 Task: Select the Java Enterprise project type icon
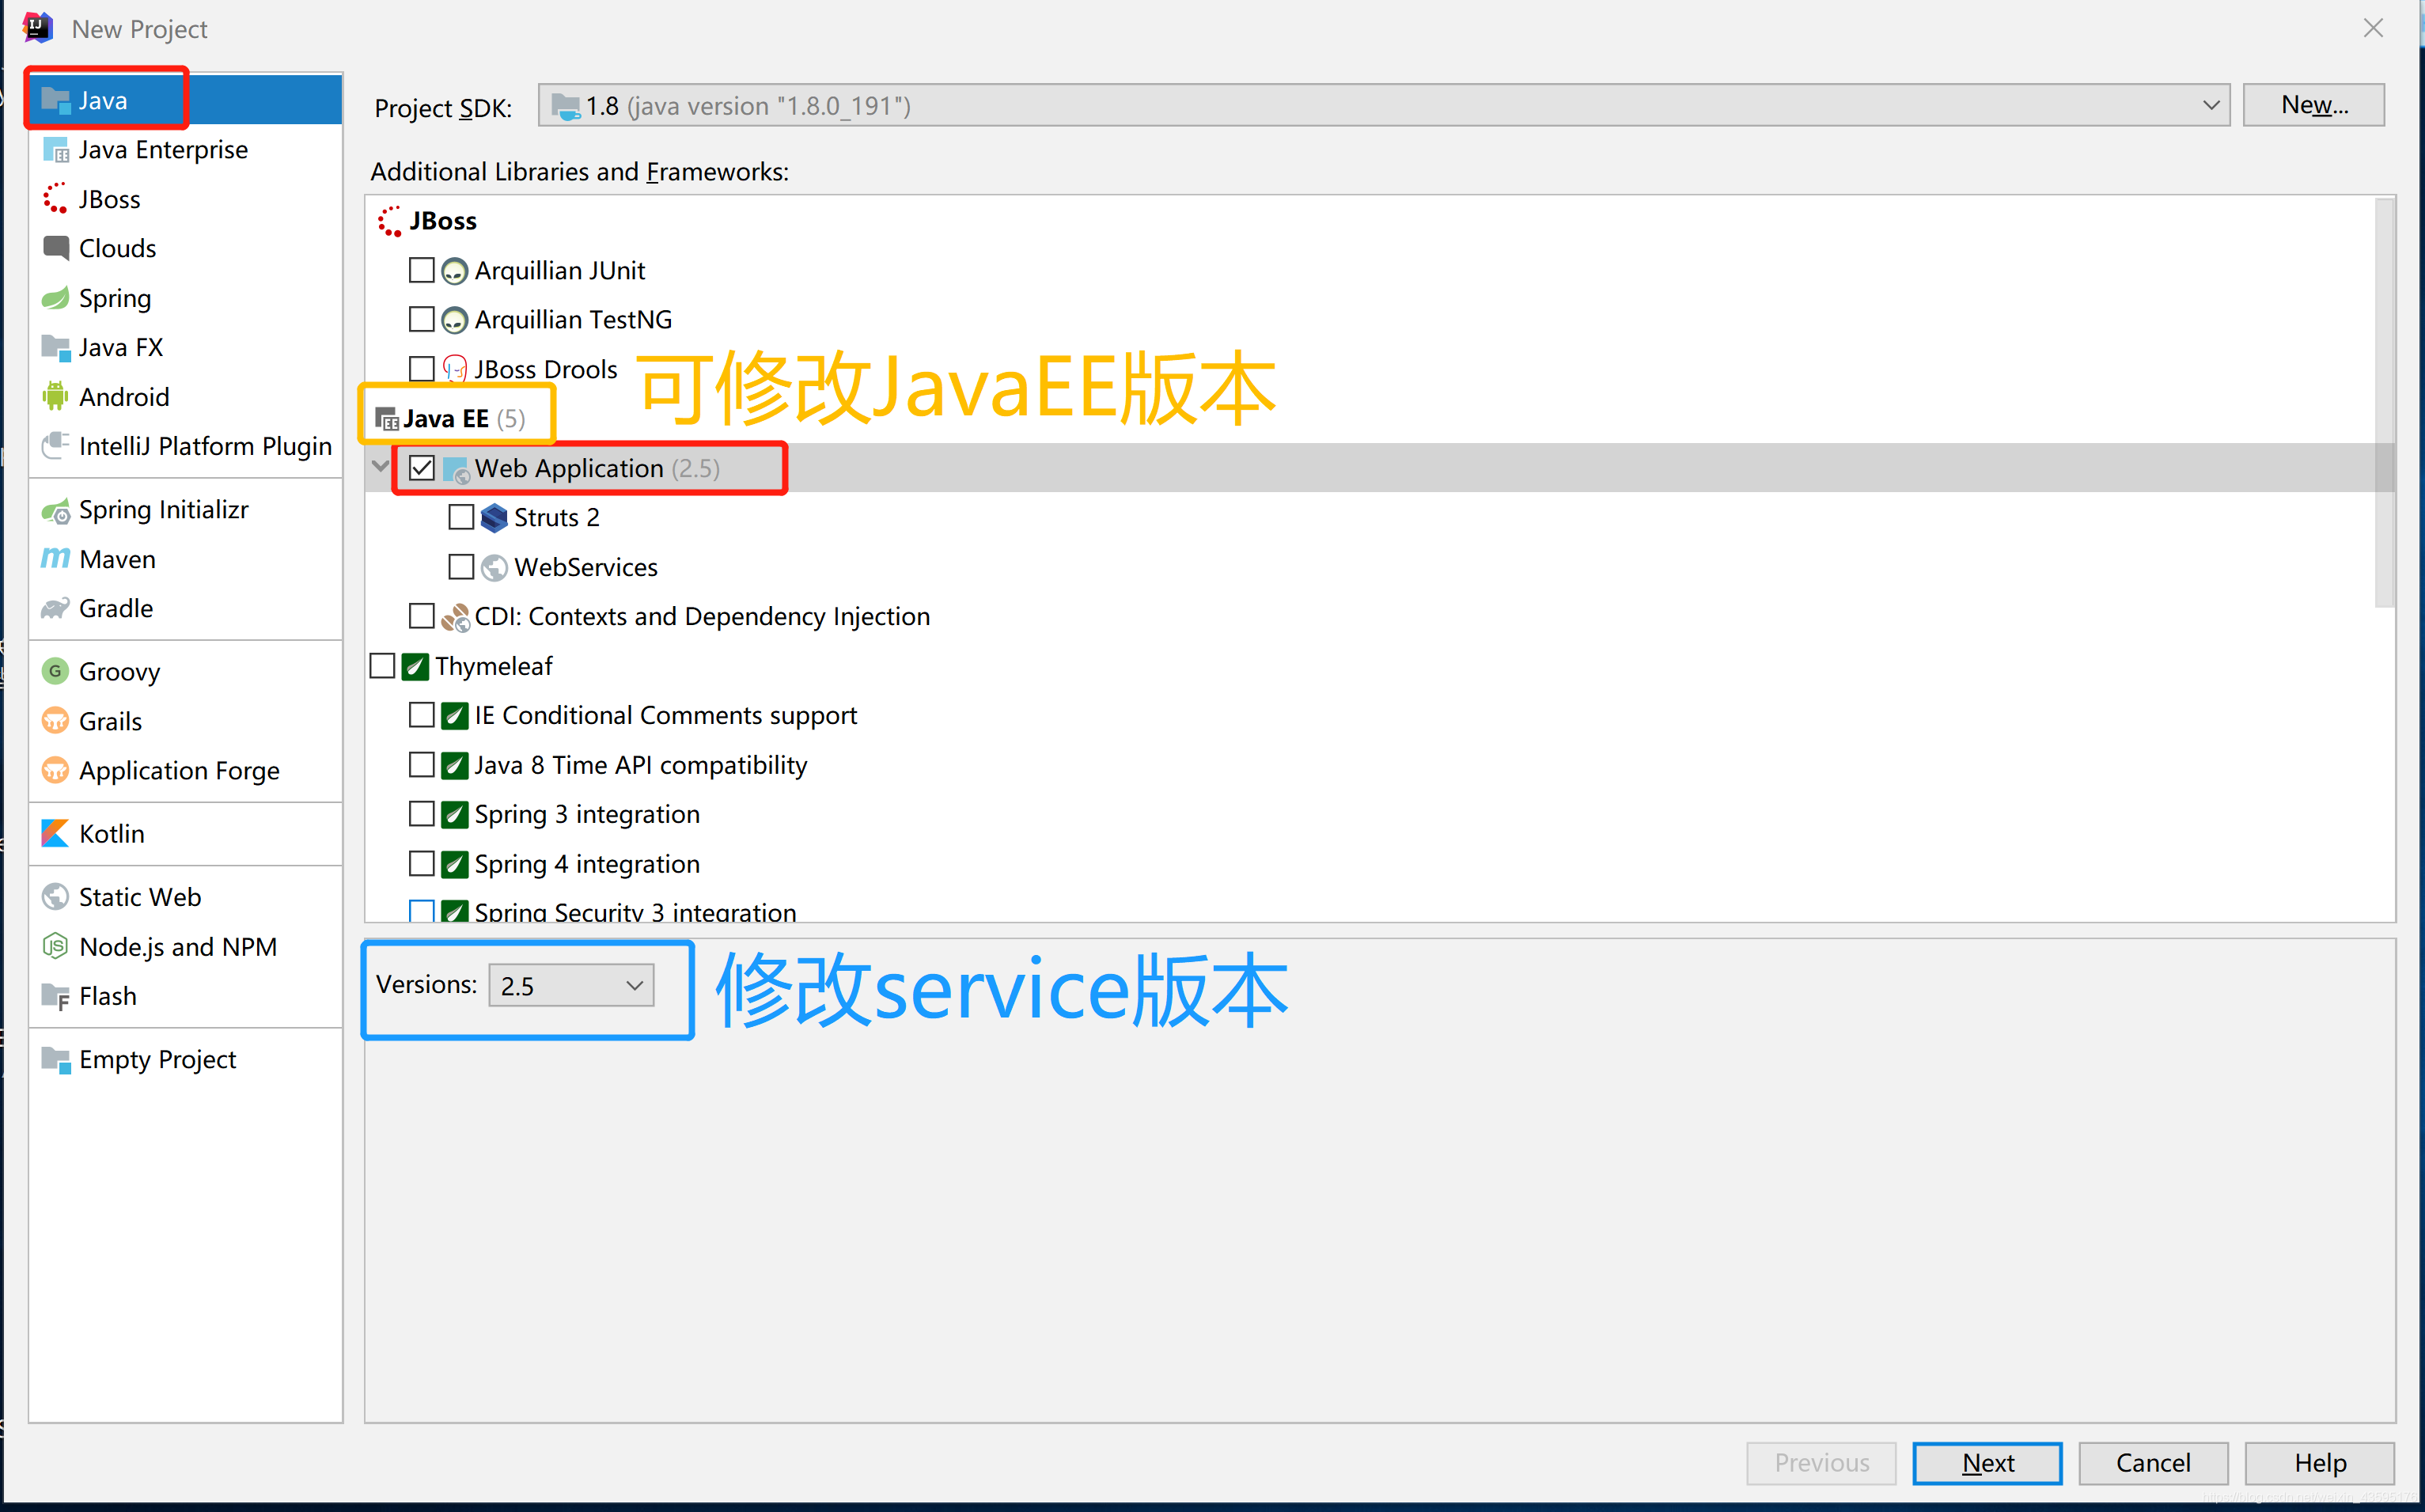[x=56, y=150]
